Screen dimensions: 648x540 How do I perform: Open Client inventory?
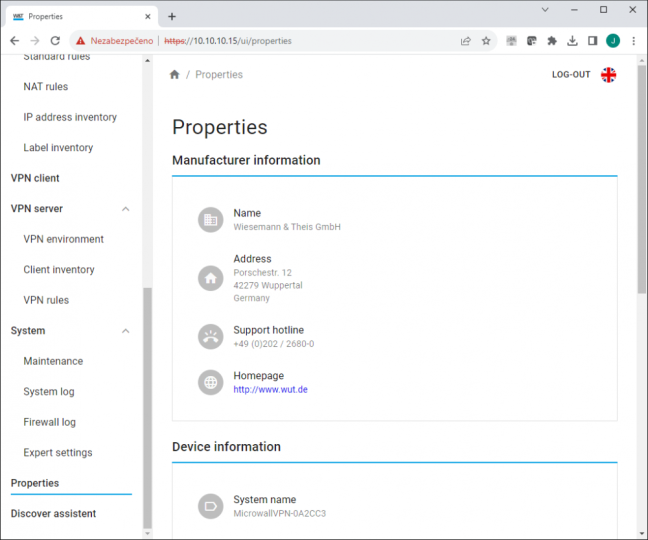click(x=59, y=269)
